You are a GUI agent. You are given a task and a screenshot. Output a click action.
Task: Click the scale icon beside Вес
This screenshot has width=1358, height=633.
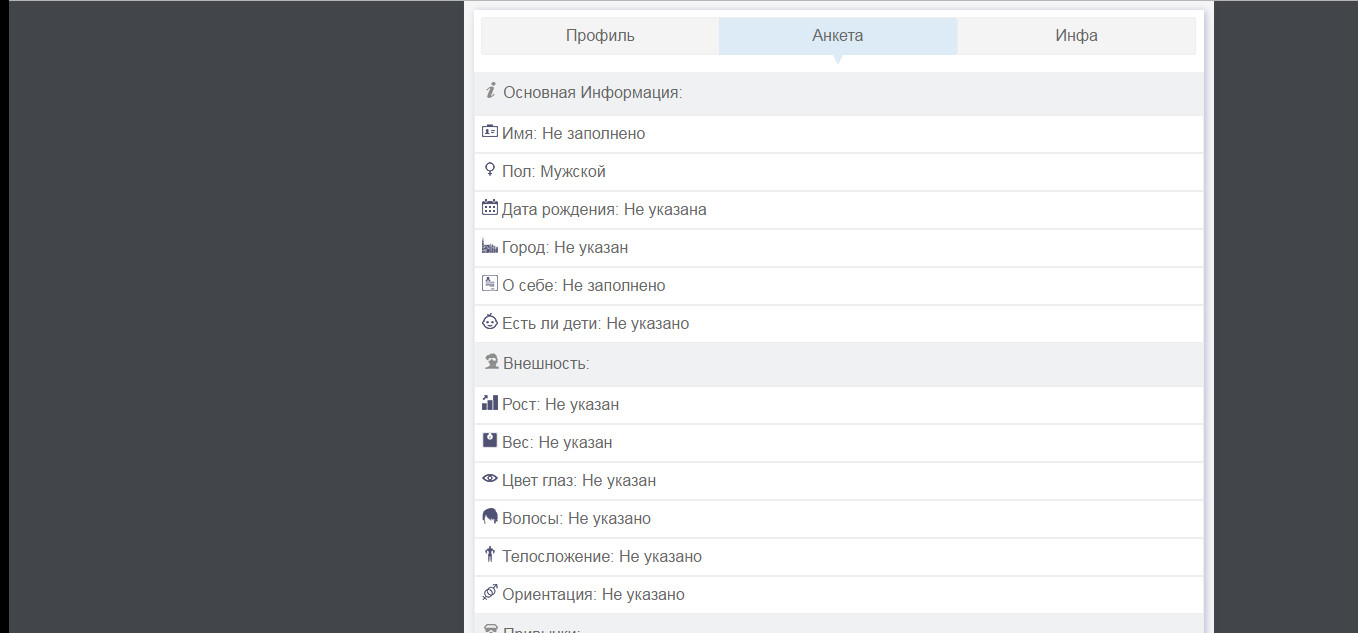point(490,441)
